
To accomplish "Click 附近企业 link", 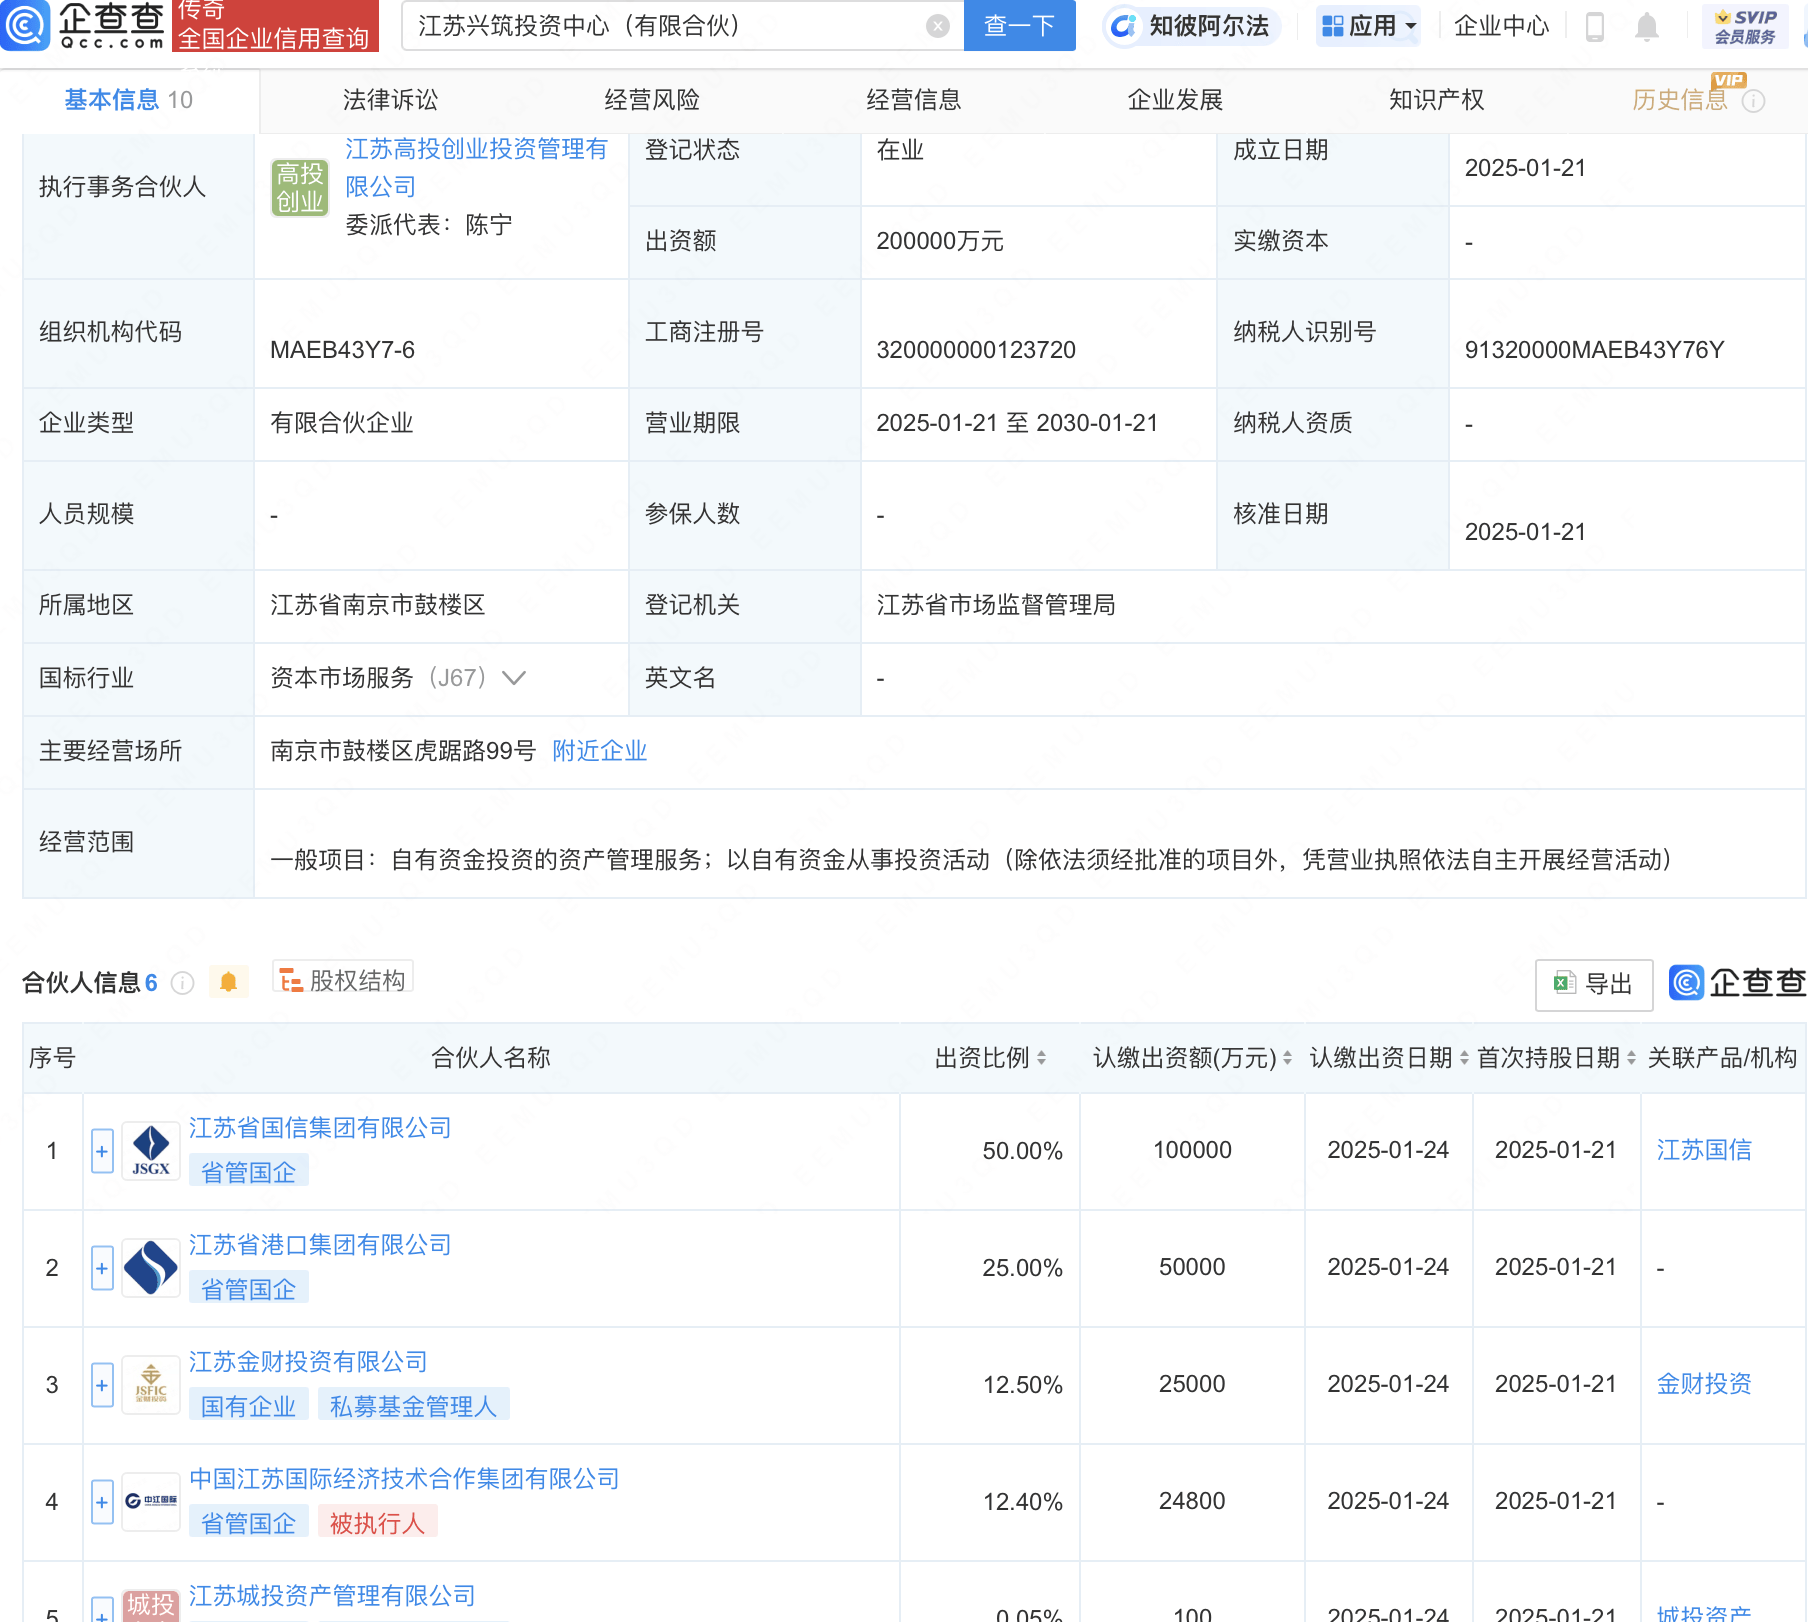I will pos(600,751).
